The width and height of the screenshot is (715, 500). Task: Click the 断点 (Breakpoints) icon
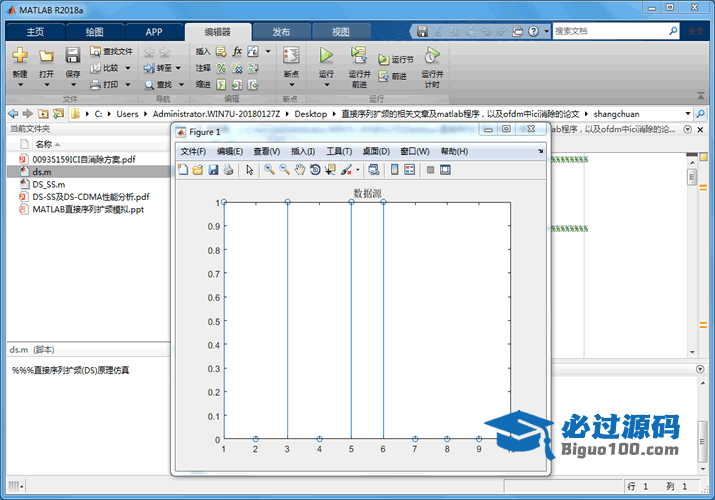tap(291, 55)
